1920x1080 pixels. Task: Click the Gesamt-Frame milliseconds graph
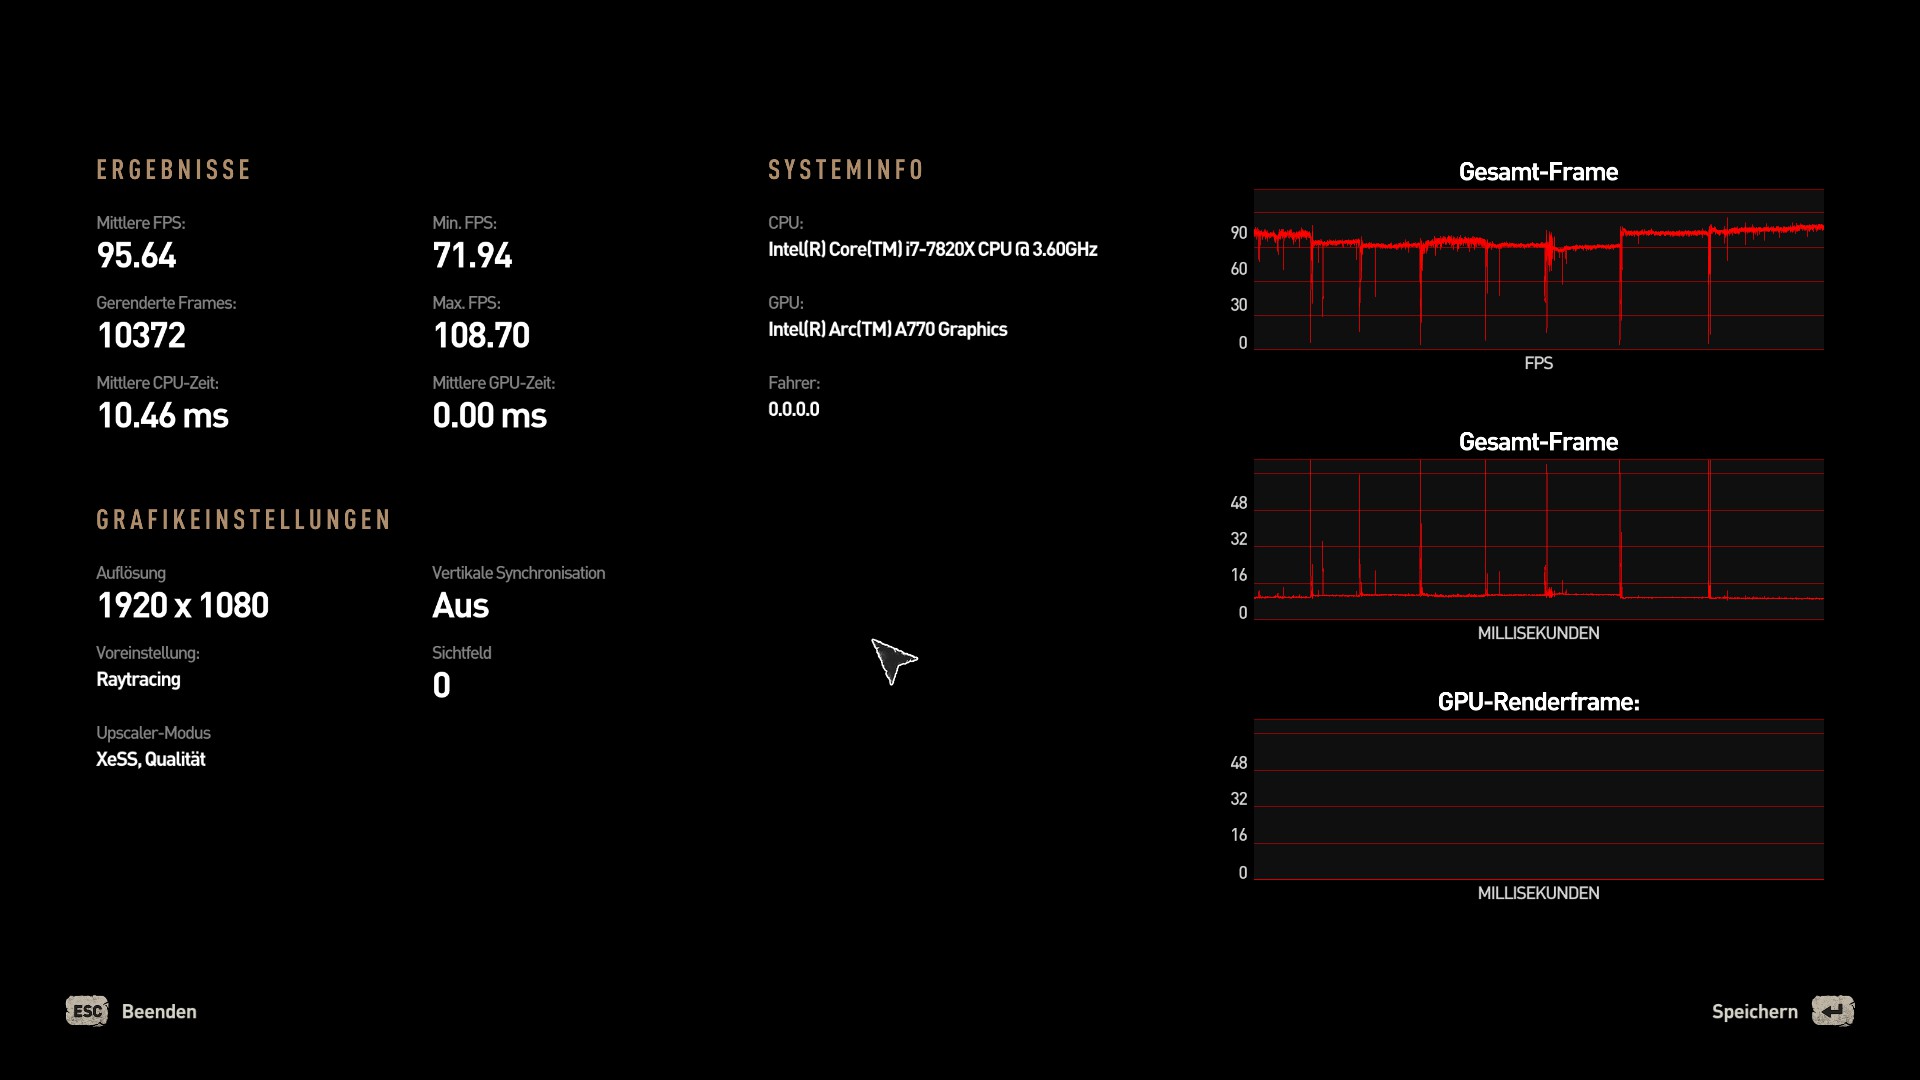point(1538,540)
